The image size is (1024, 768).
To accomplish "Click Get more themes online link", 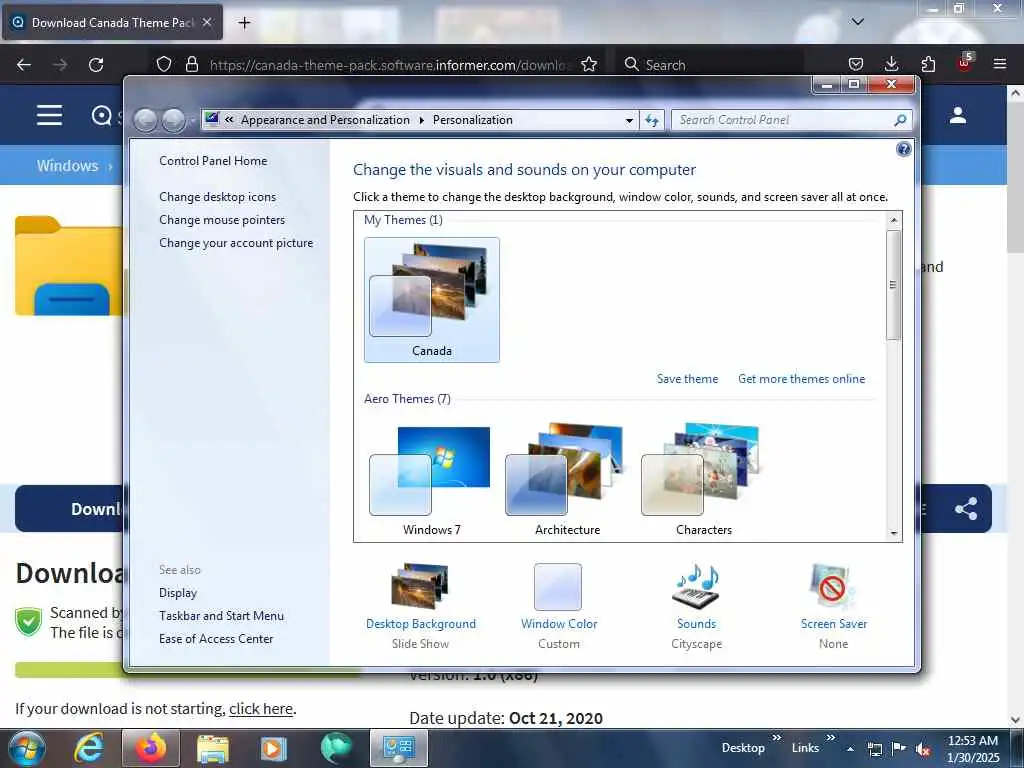I will (801, 379).
